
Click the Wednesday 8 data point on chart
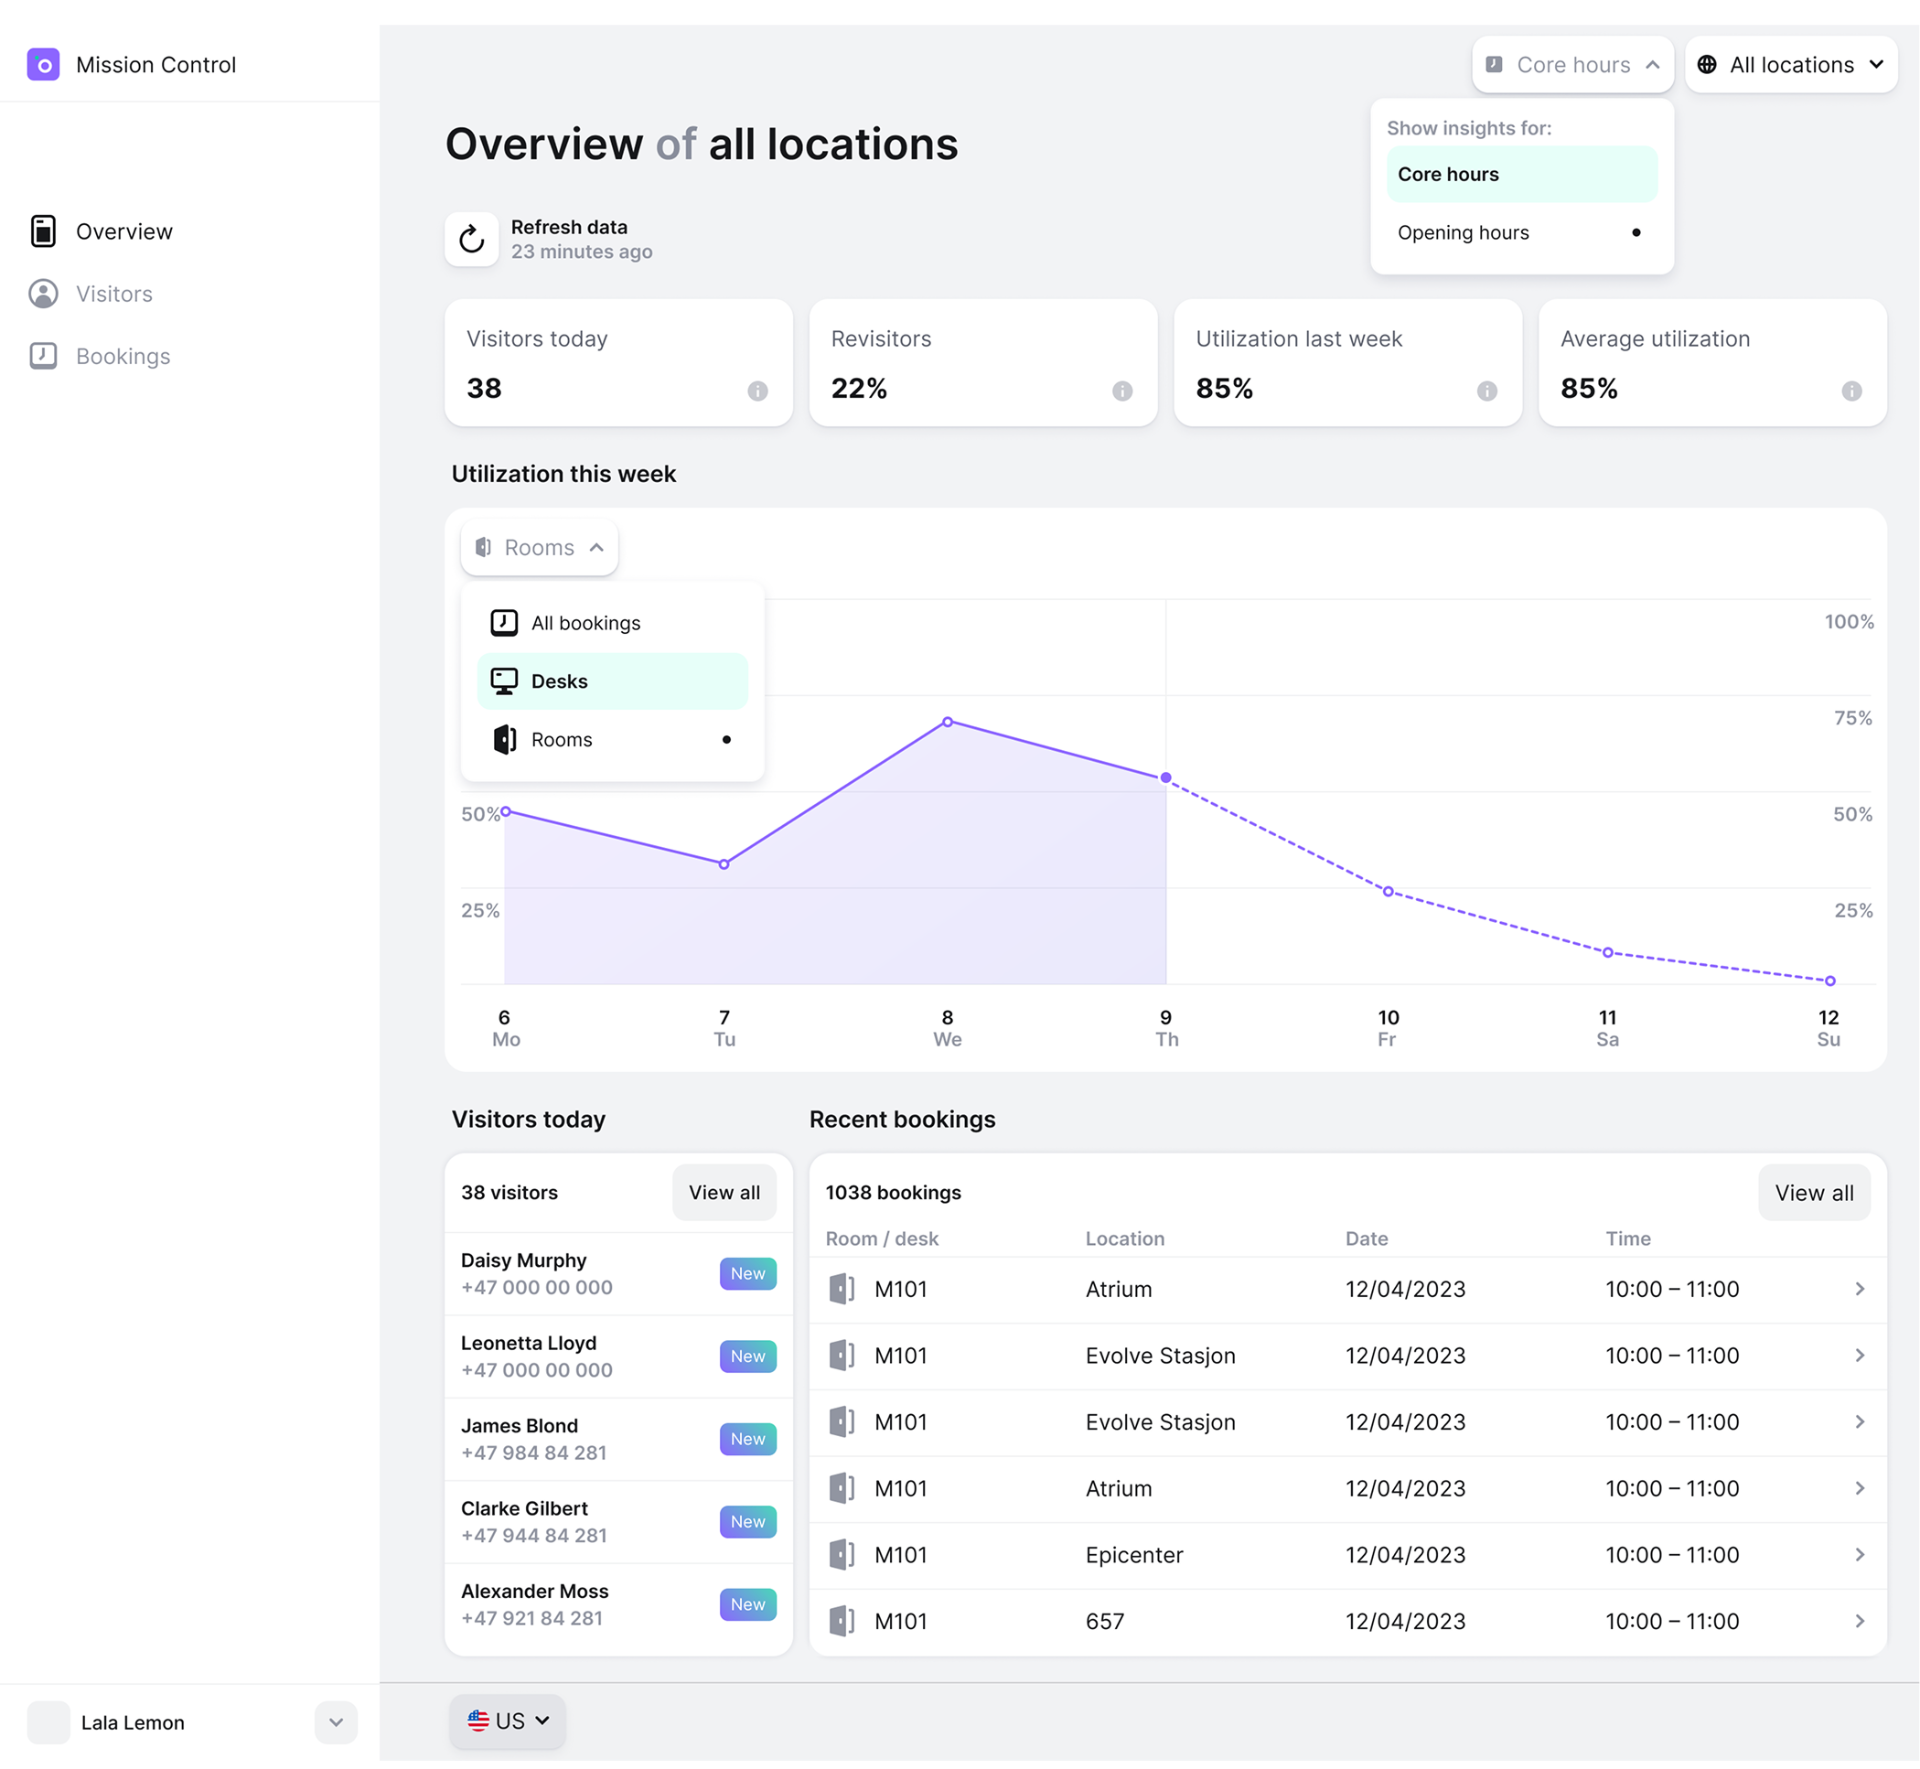948,721
